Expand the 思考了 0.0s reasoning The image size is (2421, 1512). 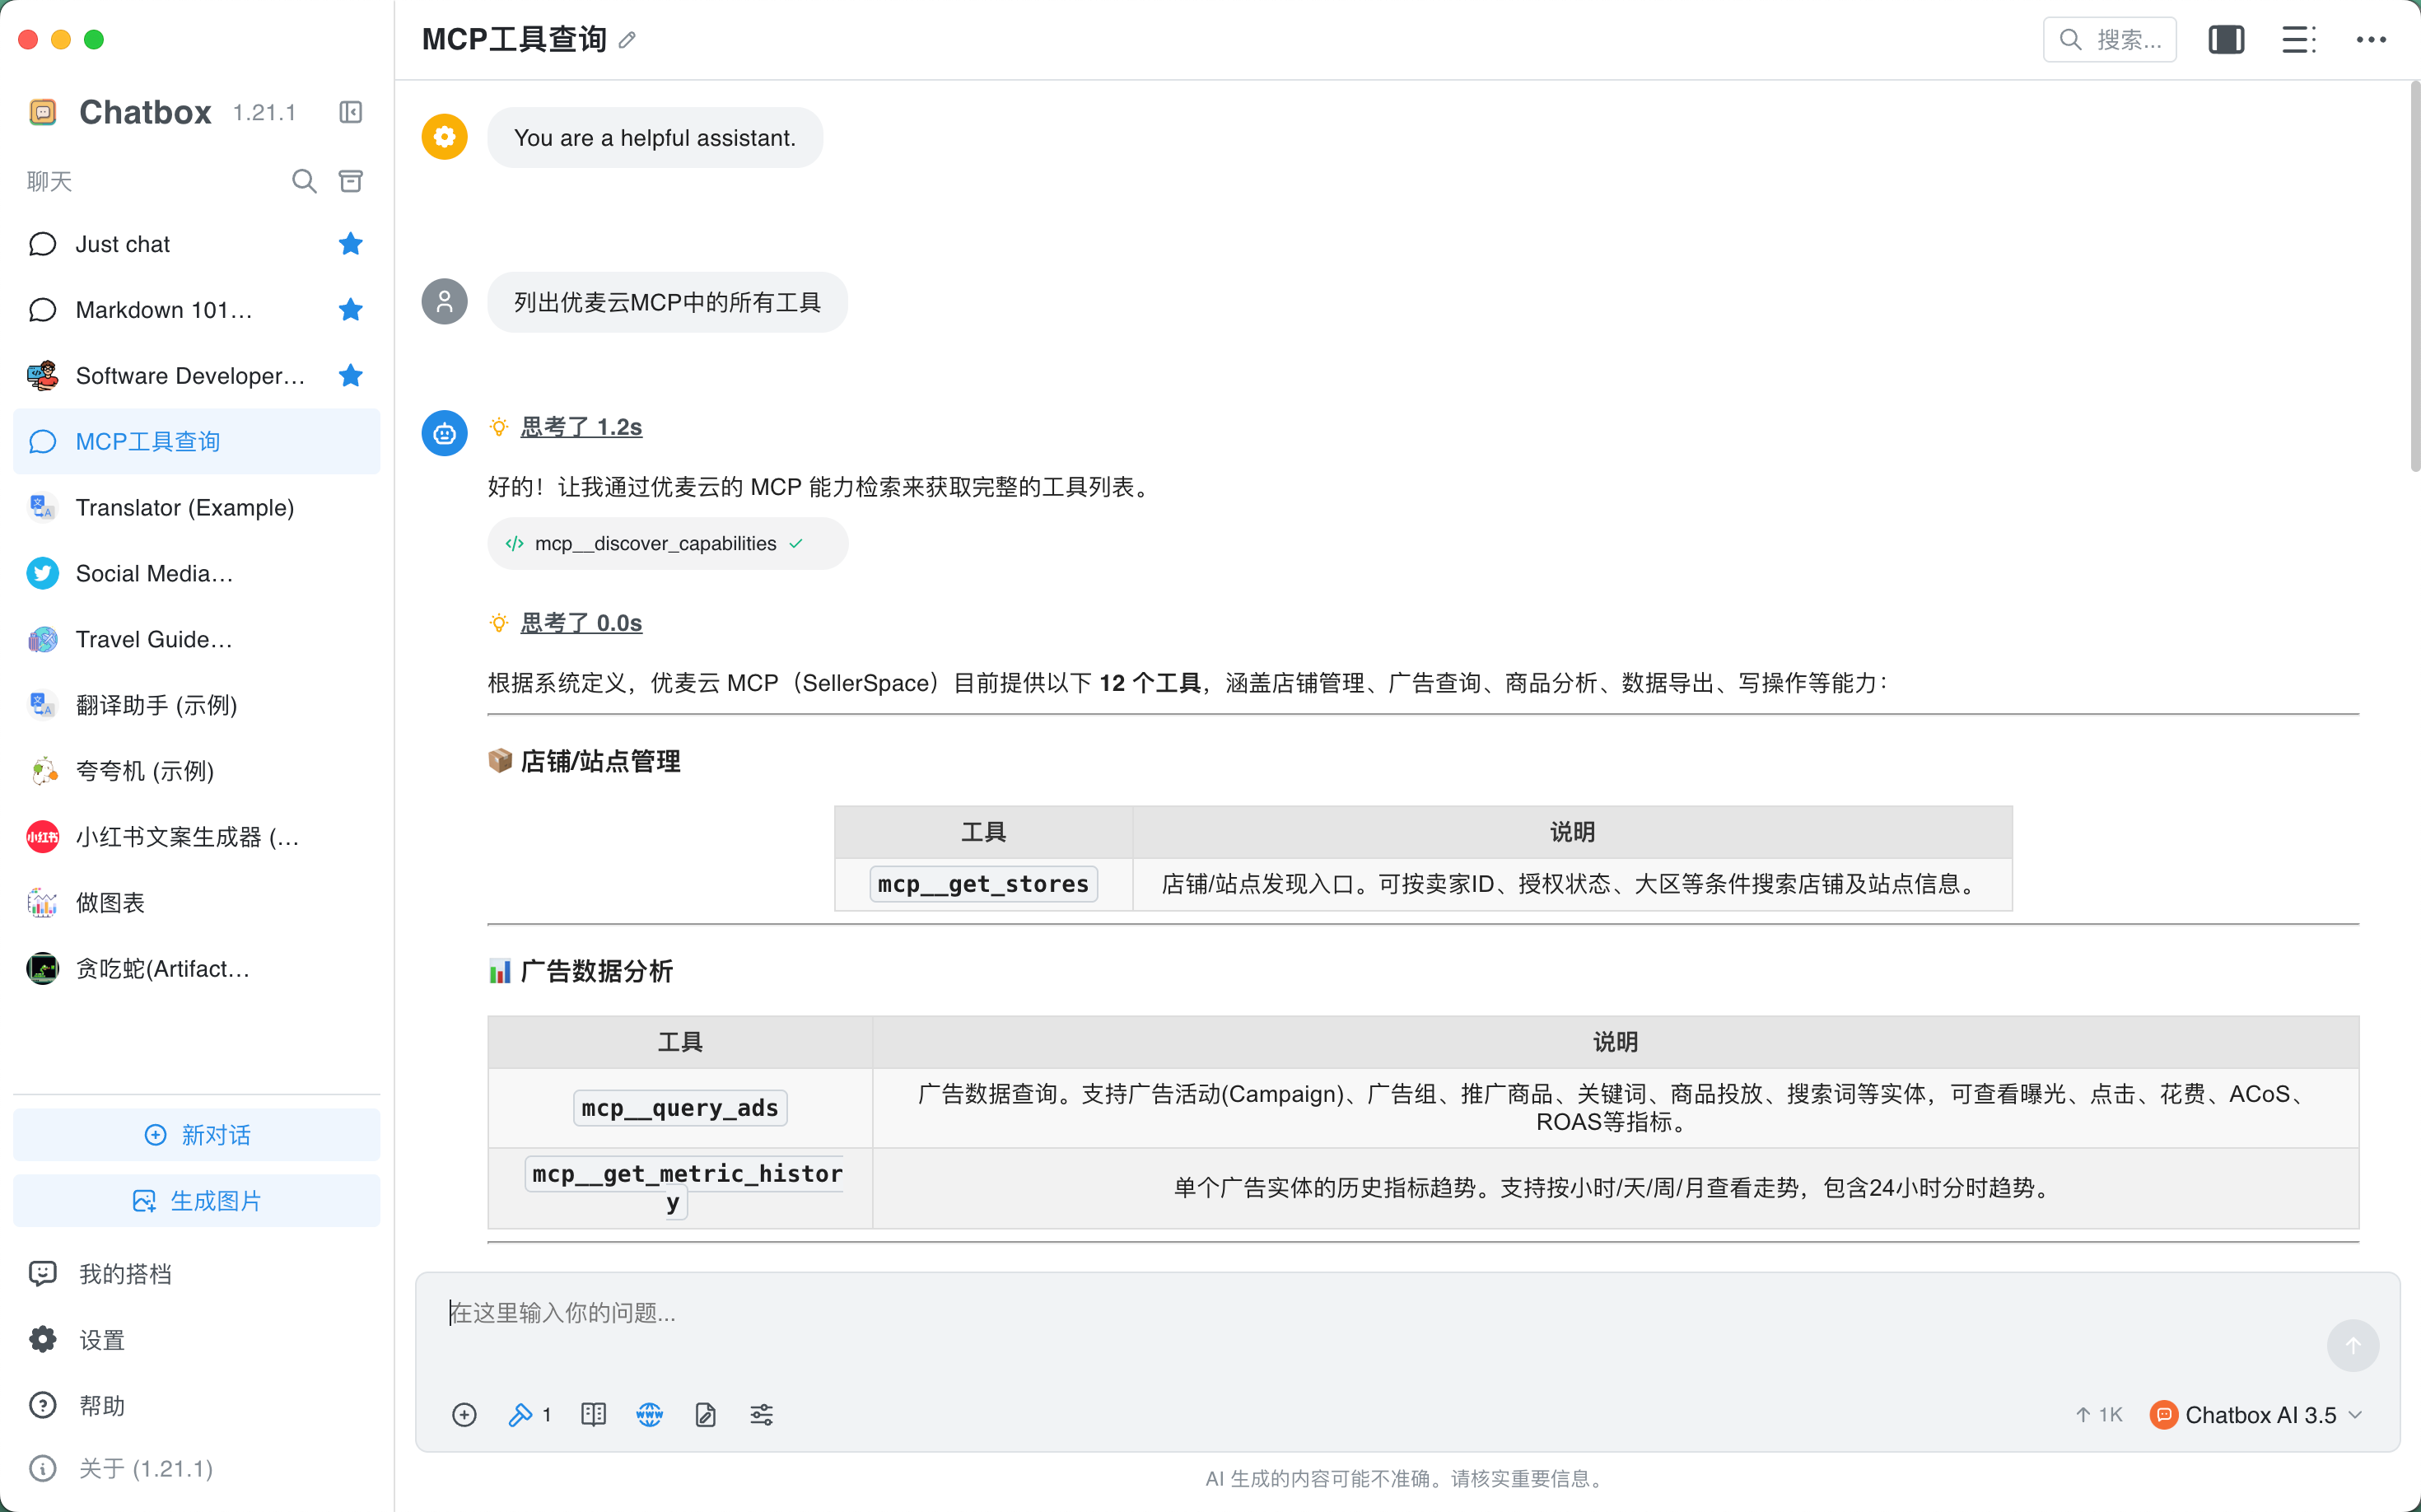coord(581,624)
